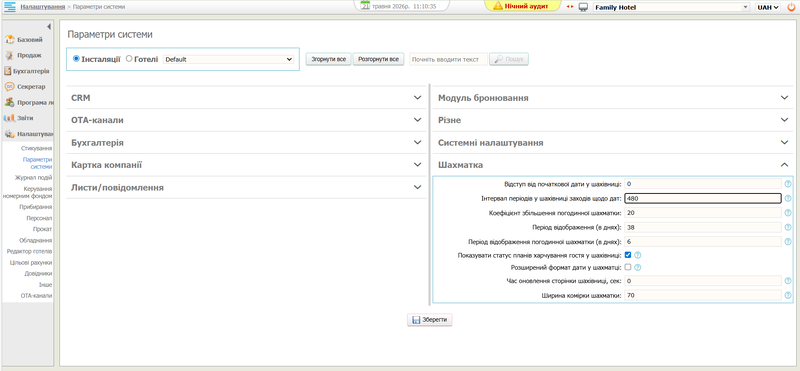800x371 pixels.
Task: Open Стикування in the sidebar submenu
Action: 37,149
